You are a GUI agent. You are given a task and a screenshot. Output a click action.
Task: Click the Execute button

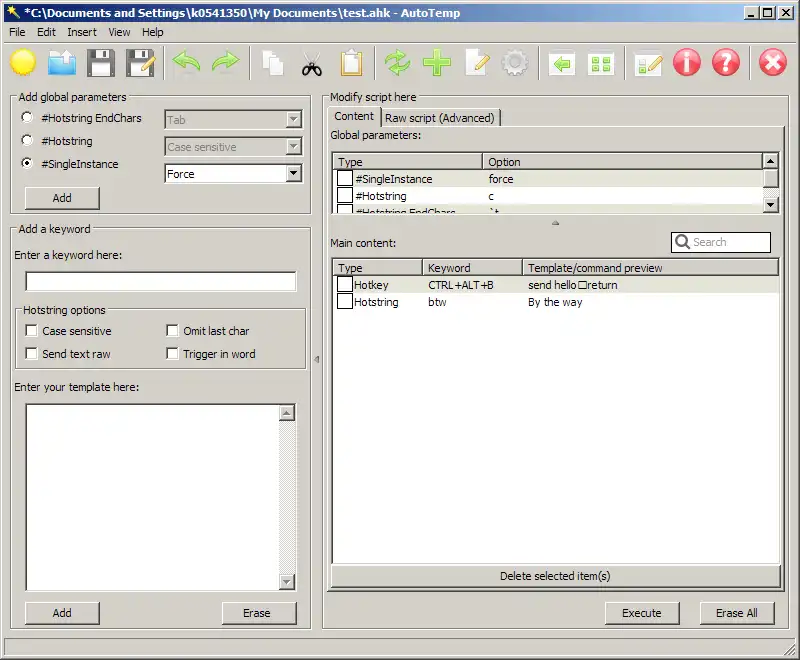pyautogui.click(x=642, y=613)
